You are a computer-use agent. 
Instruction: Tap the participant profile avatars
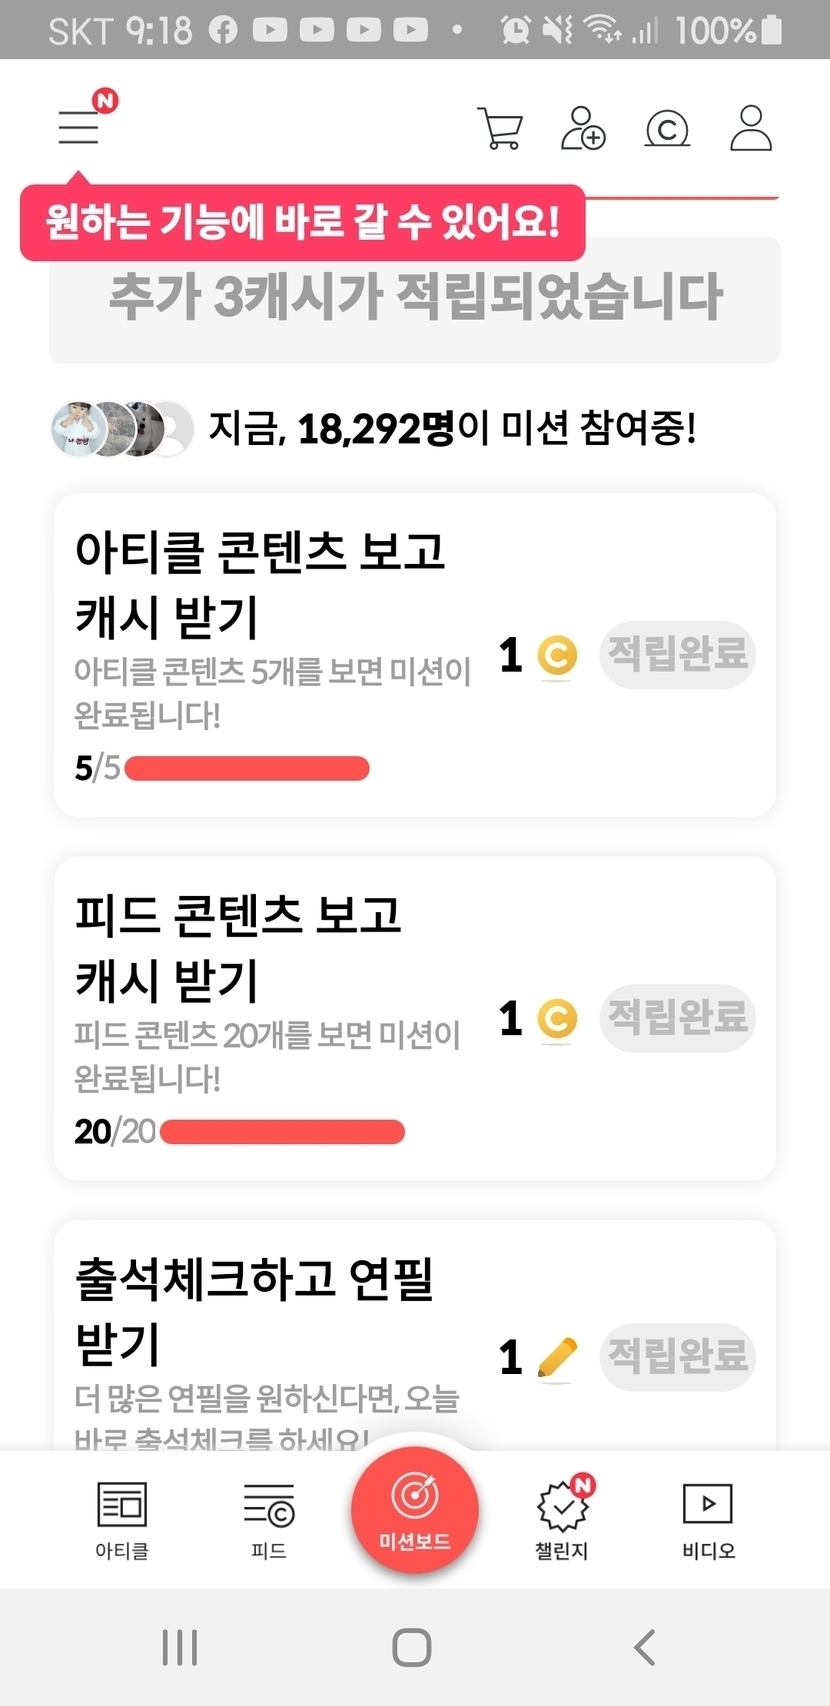coord(121,429)
